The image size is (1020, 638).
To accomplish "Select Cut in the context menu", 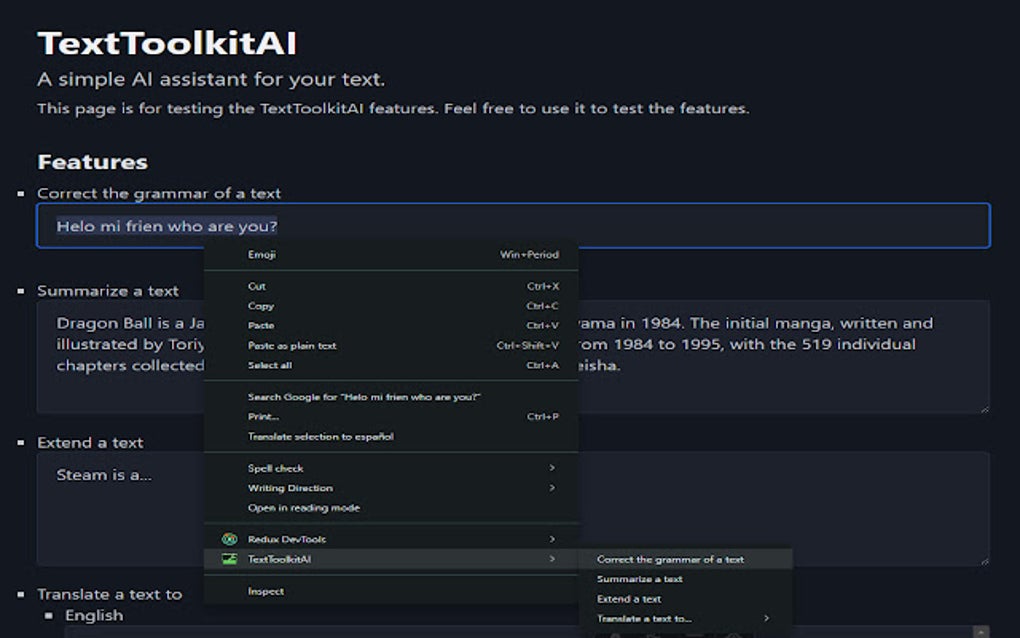I will pyautogui.click(x=257, y=286).
